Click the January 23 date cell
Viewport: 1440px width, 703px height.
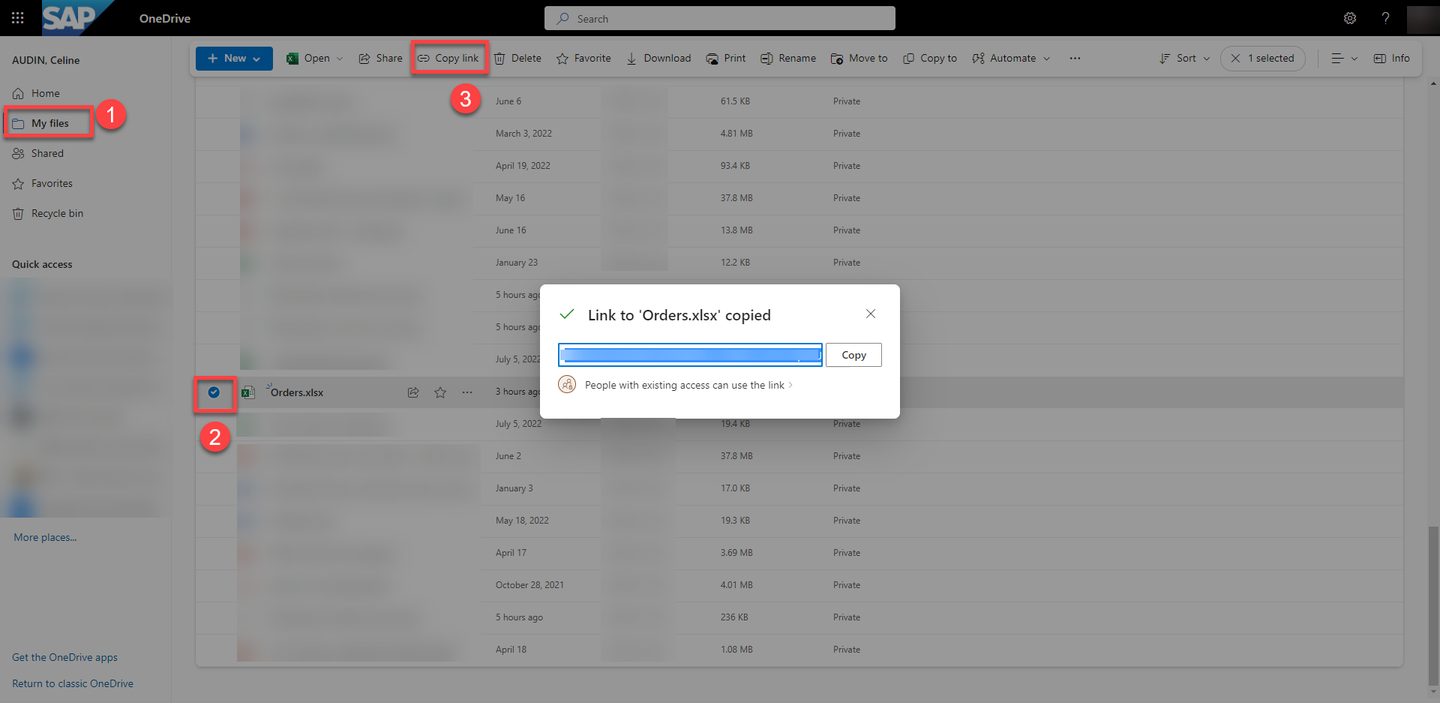pyautogui.click(x=517, y=262)
